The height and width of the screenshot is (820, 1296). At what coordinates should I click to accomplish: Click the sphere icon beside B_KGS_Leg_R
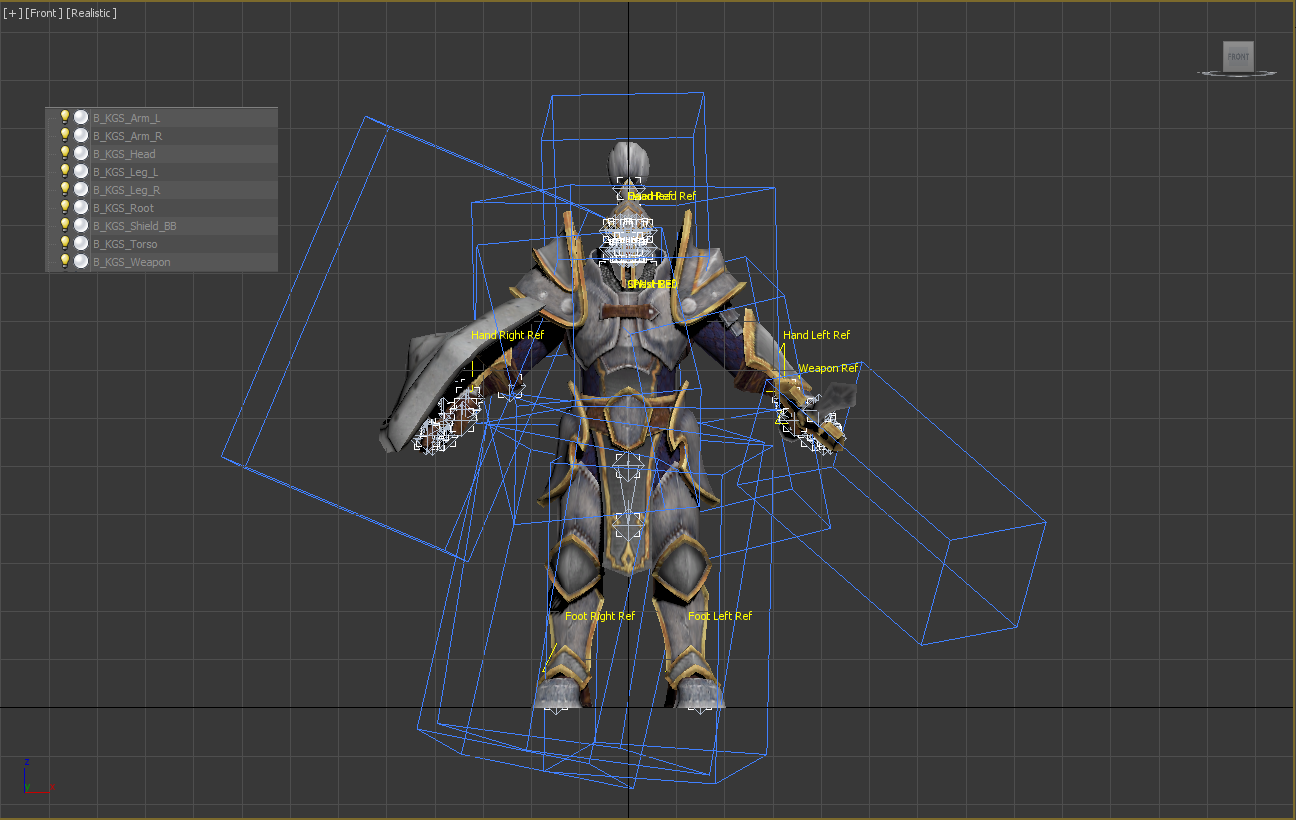point(81,189)
